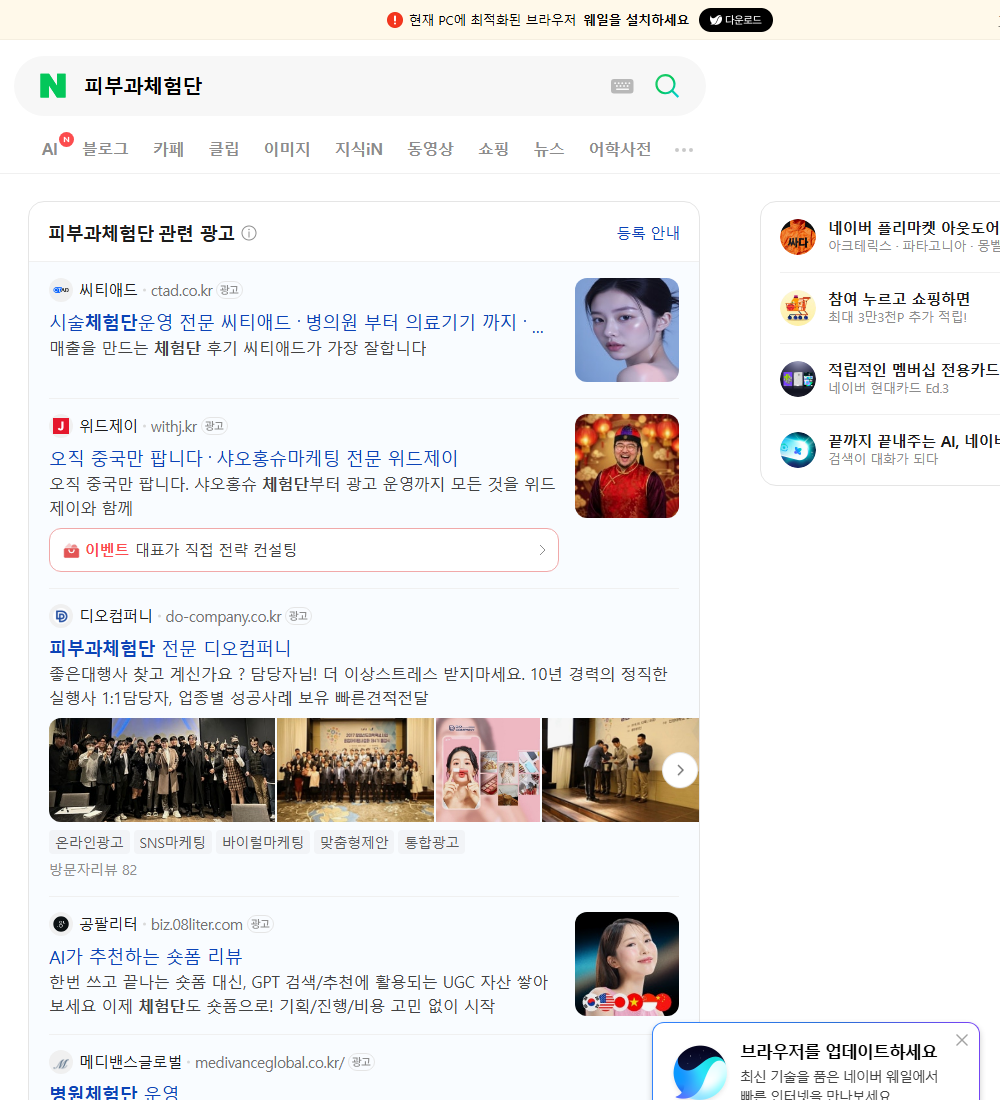Open the on-screen keyboard icon
Screen dimensions: 1000x1100
(x=622, y=86)
